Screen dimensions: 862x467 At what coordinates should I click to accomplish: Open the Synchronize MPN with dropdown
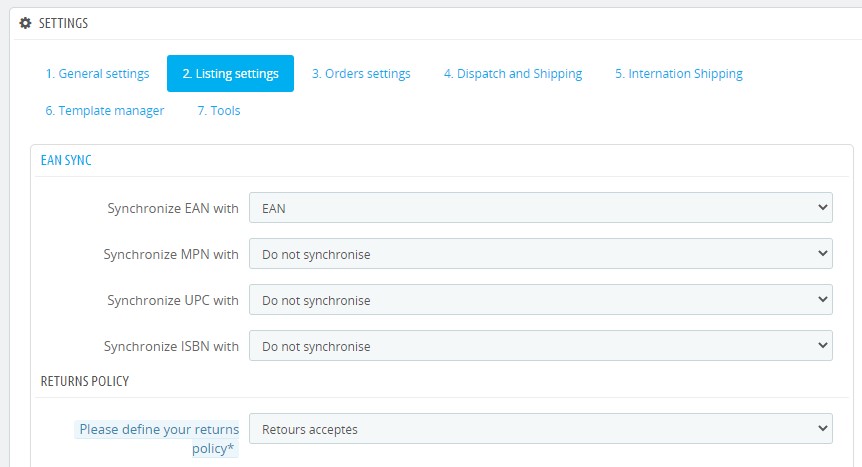(540, 254)
